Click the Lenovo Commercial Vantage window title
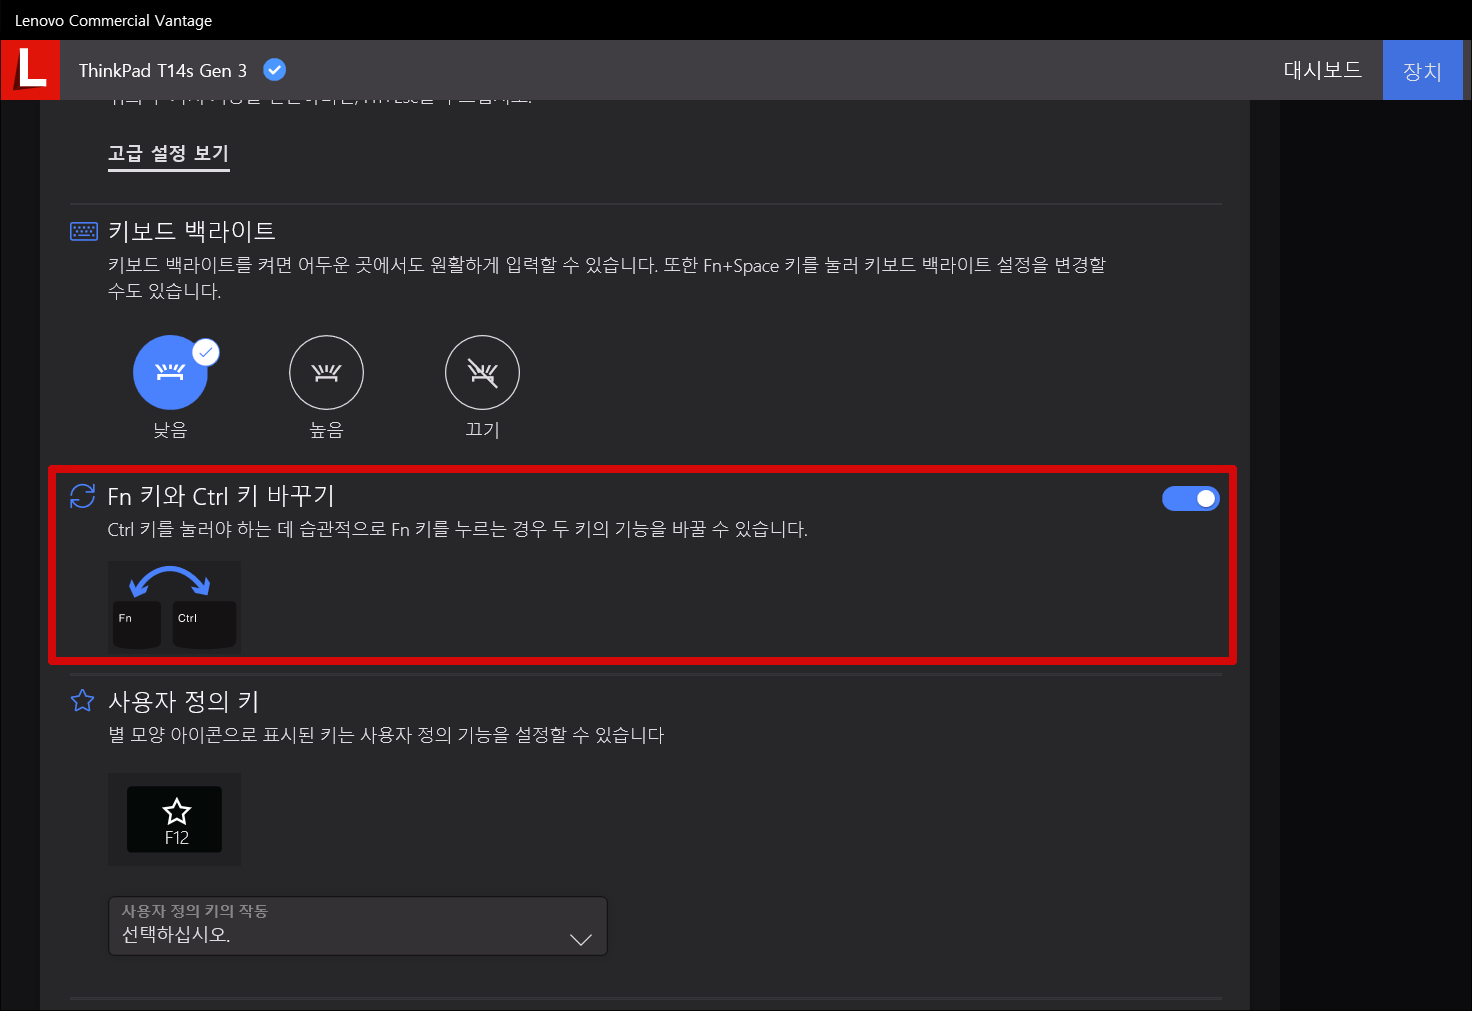This screenshot has height=1011, width=1472. [x=113, y=20]
